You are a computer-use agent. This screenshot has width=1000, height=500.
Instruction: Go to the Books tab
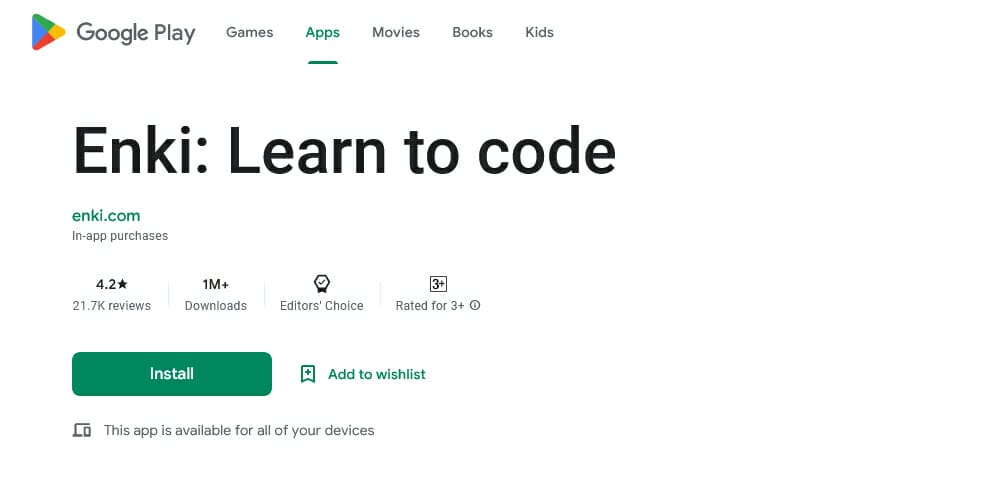pyautogui.click(x=473, y=32)
